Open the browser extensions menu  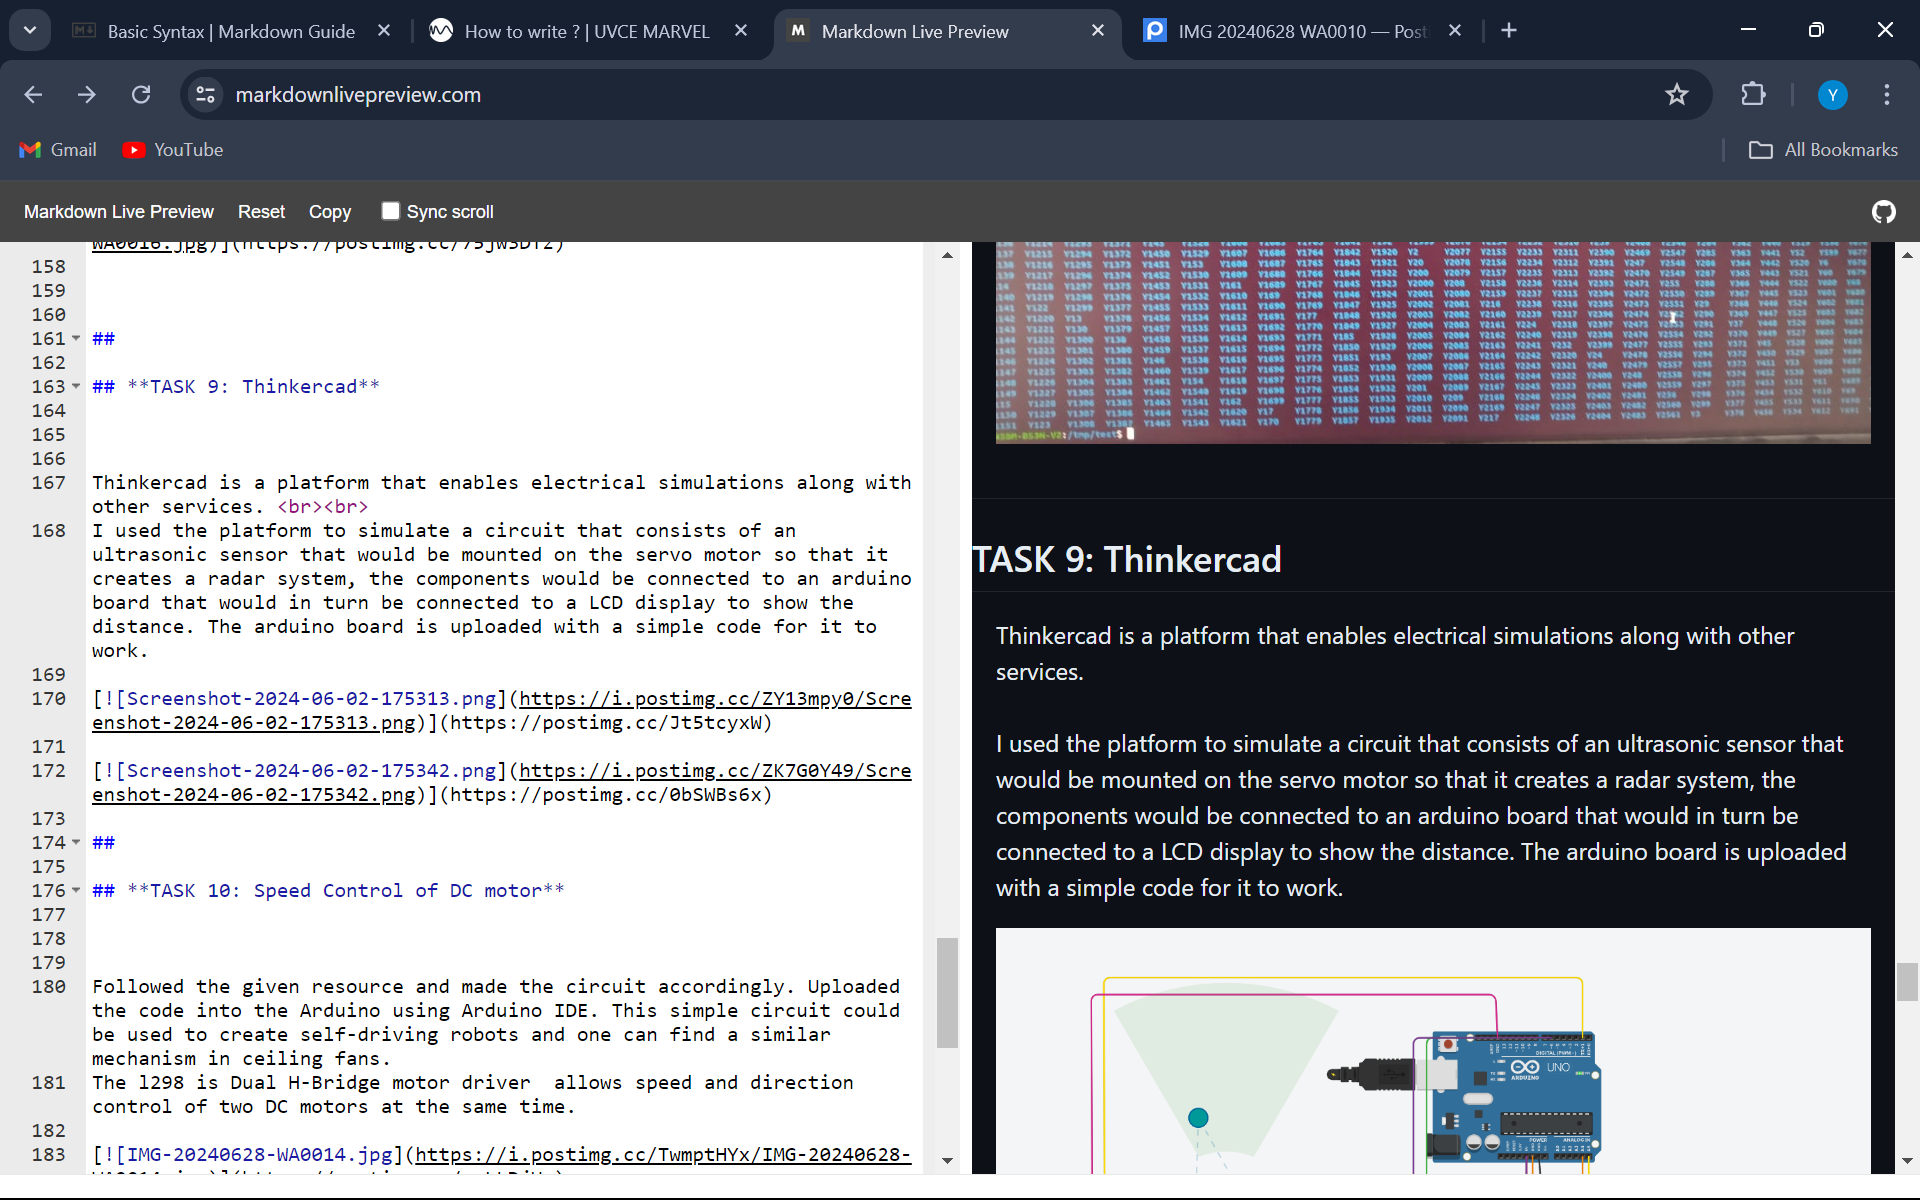[x=1753, y=94]
